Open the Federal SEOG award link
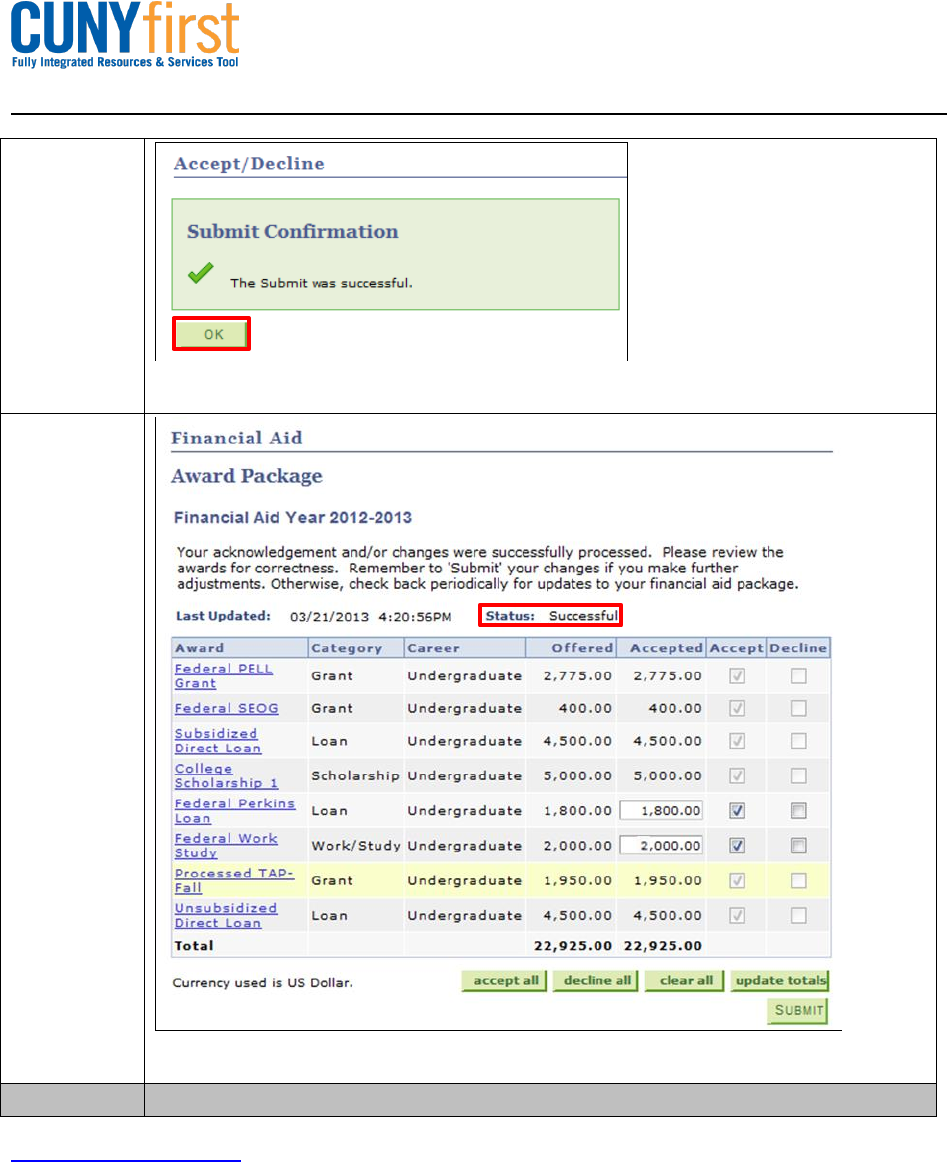The width and height of the screenshot is (947, 1162). click(x=226, y=708)
